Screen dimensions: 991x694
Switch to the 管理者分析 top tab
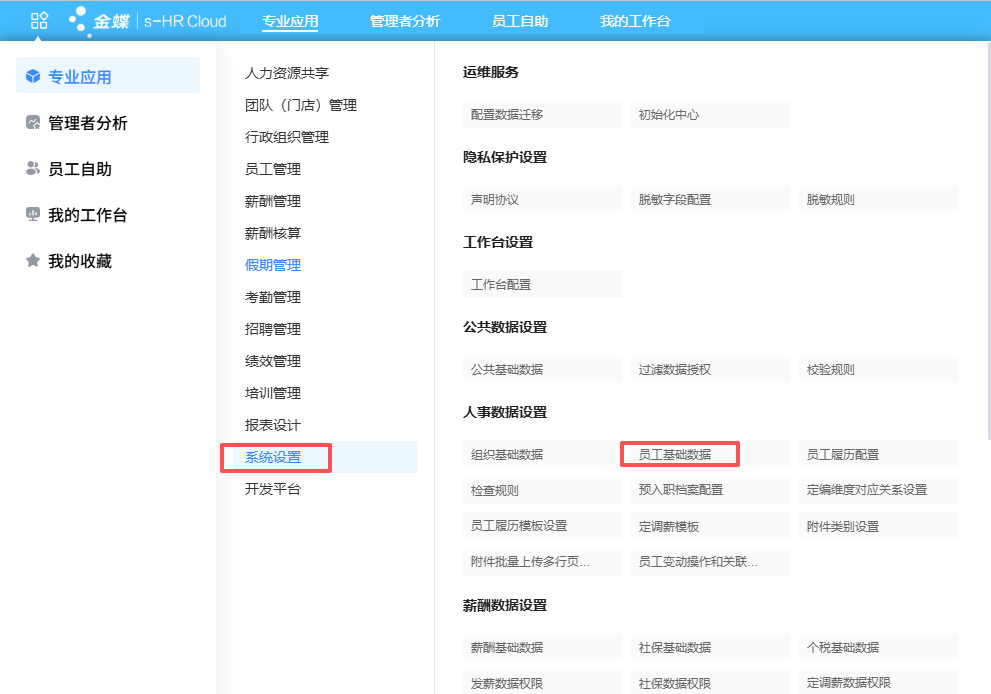[404, 21]
